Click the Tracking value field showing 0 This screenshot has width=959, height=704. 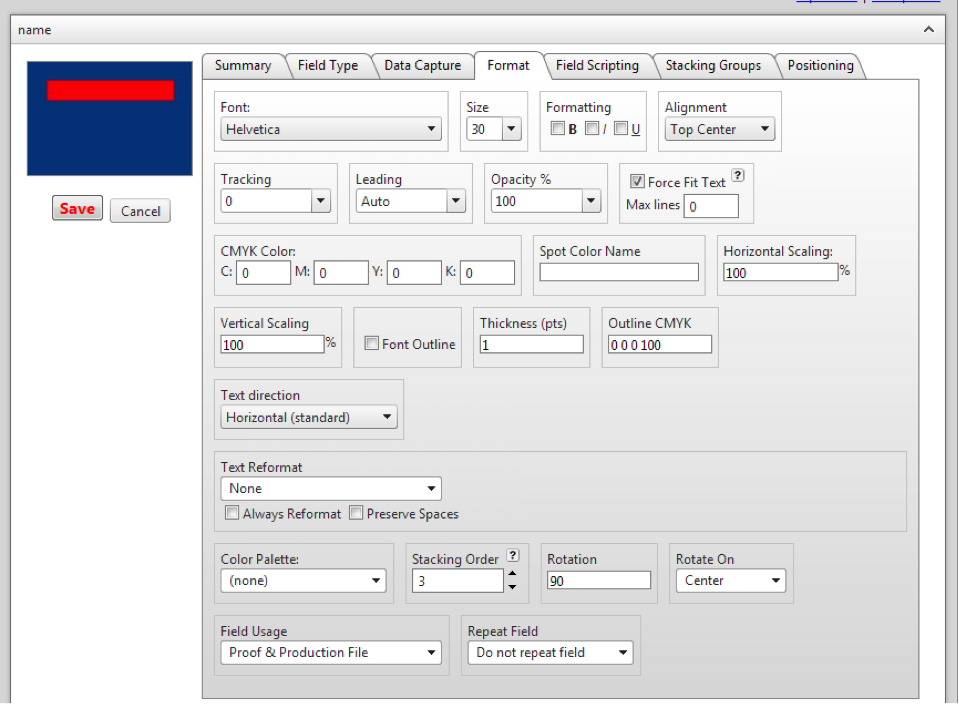tap(267, 201)
